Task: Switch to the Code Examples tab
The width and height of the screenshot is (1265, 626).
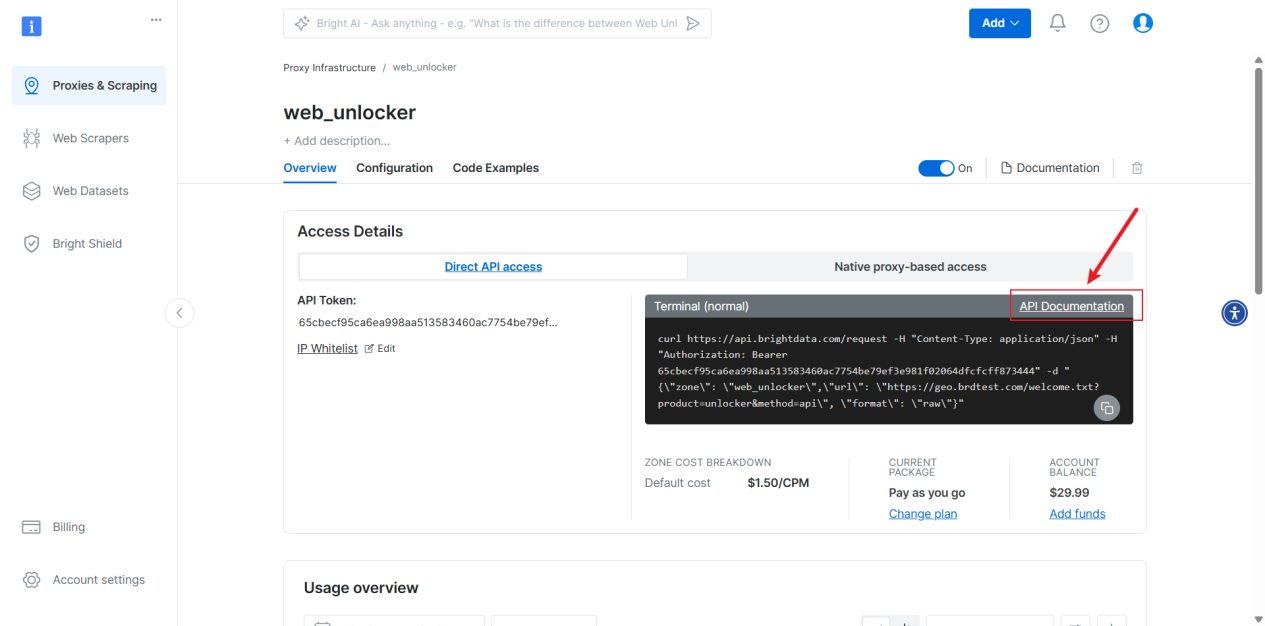Action: click(496, 168)
